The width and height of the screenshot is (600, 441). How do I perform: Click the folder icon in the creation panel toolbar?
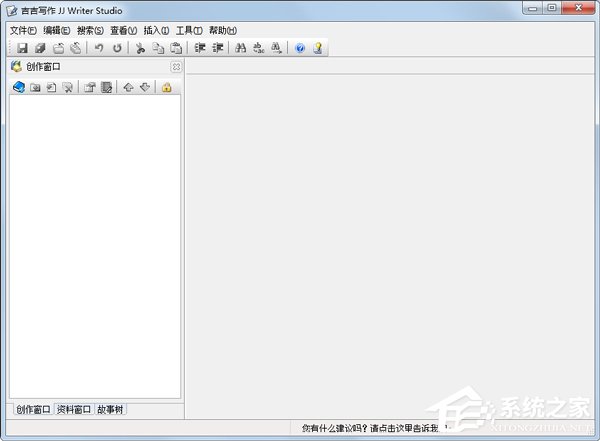pos(35,87)
